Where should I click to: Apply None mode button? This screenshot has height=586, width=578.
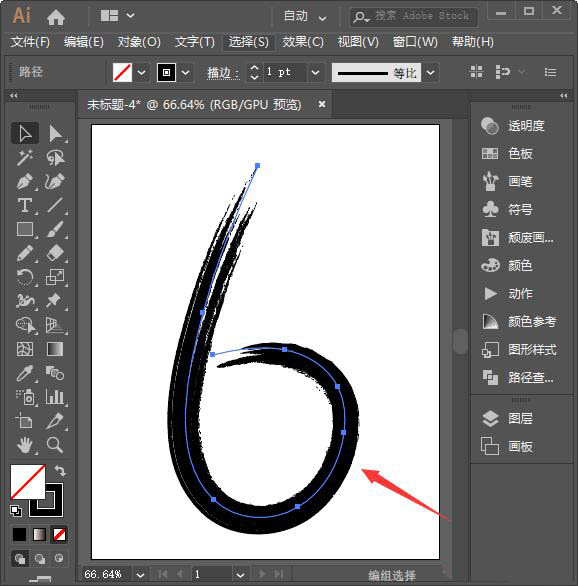59,534
